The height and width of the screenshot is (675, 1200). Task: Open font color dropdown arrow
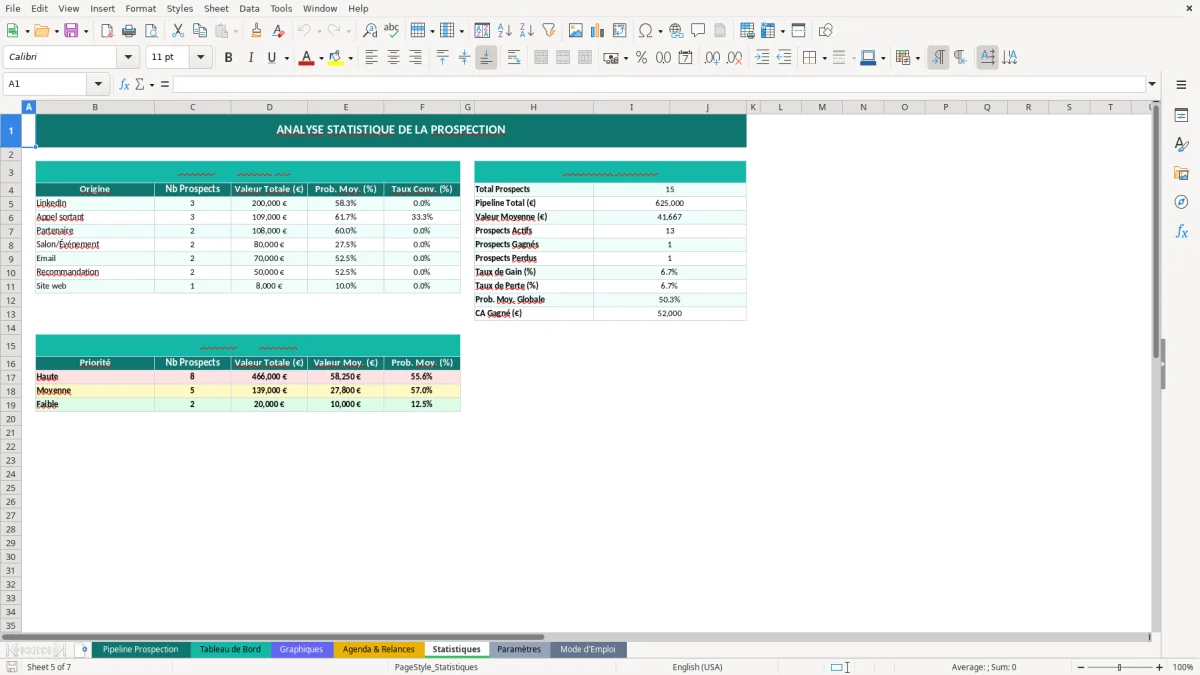point(321,58)
